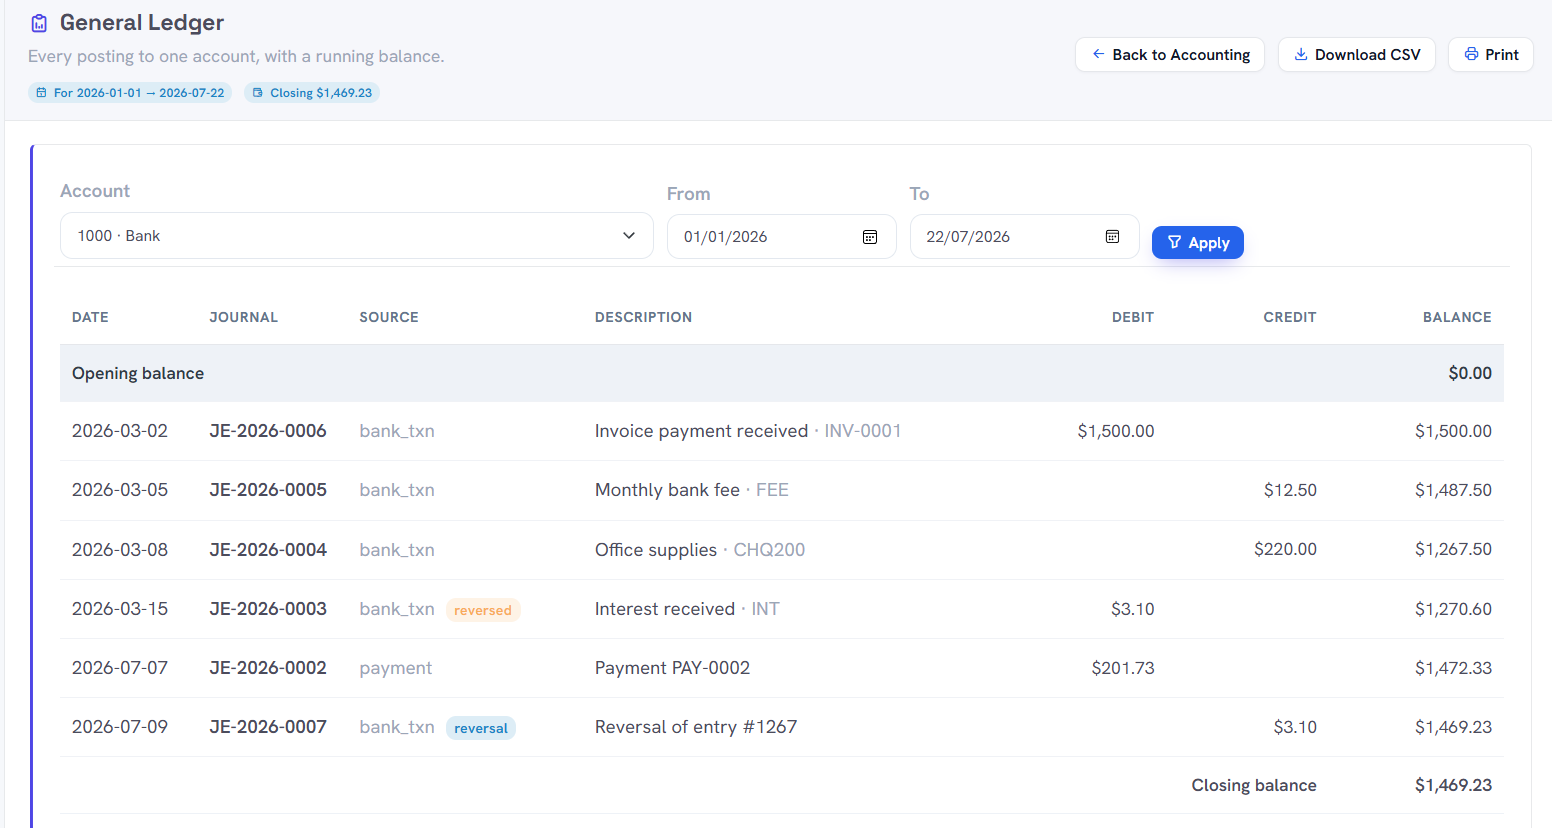This screenshot has width=1552, height=828.
Task: Click the blue 'reversal' badge
Action: [x=481, y=728]
